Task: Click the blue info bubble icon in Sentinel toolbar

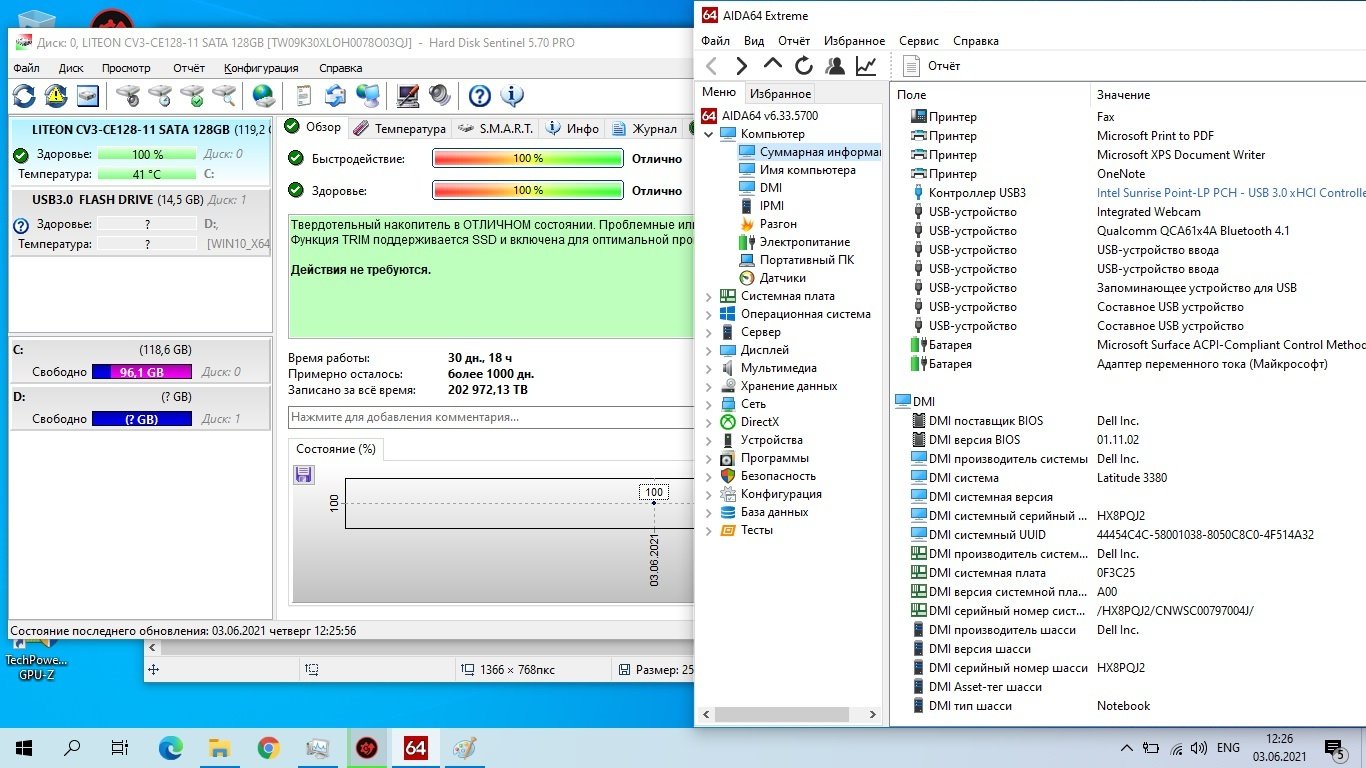Action: click(x=512, y=95)
